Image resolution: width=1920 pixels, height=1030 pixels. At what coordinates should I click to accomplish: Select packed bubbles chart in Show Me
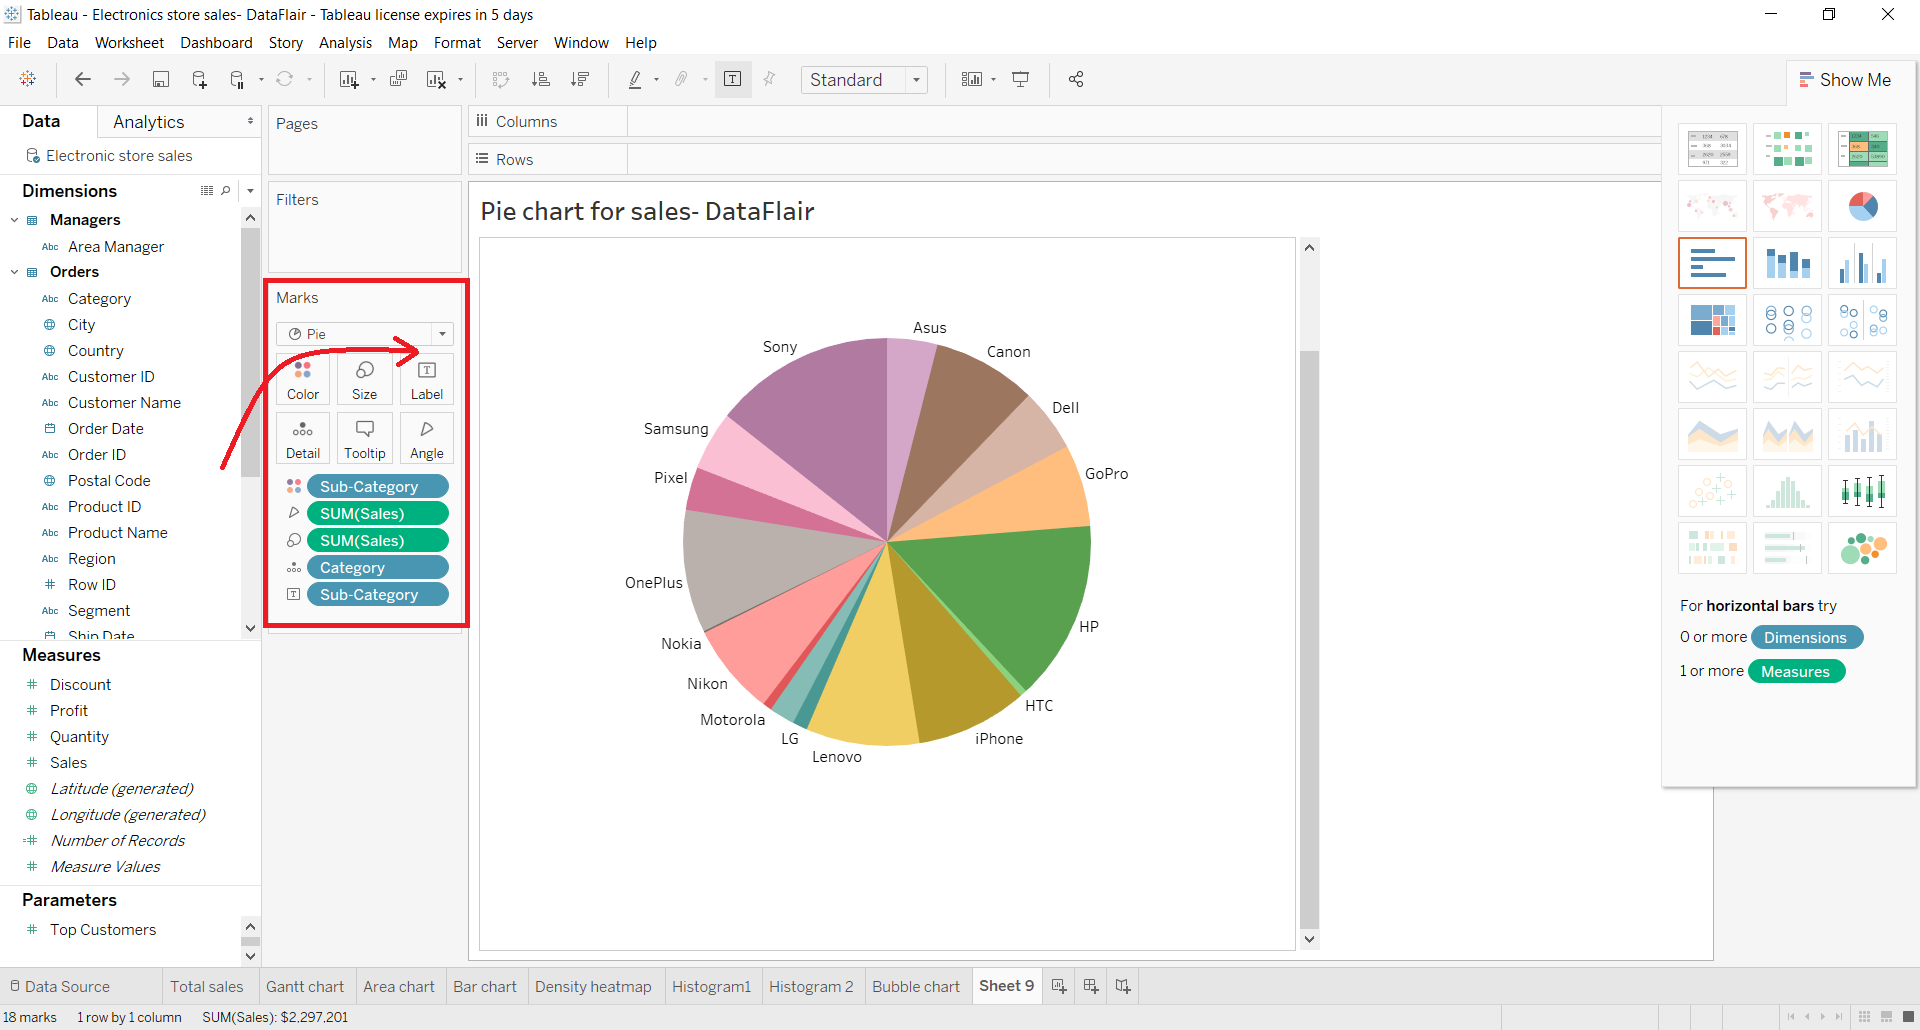(x=1863, y=548)
